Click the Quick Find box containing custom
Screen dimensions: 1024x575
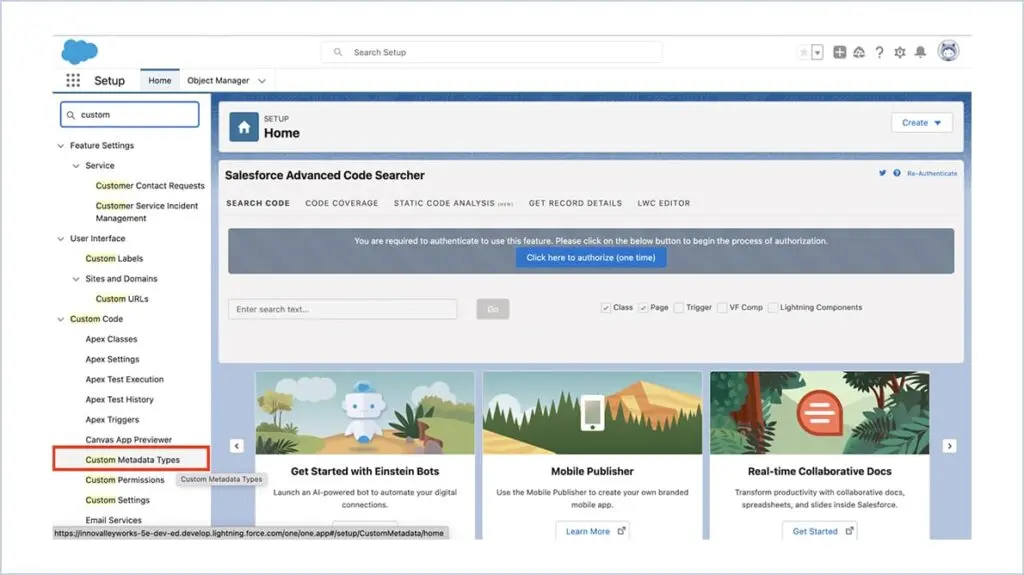tap(130, 114)
